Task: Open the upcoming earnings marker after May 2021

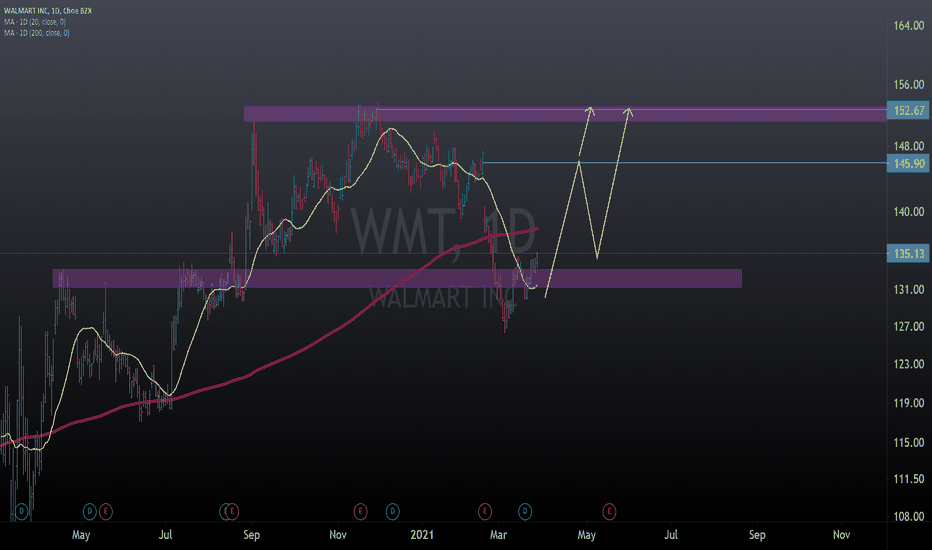Action: 609,511
